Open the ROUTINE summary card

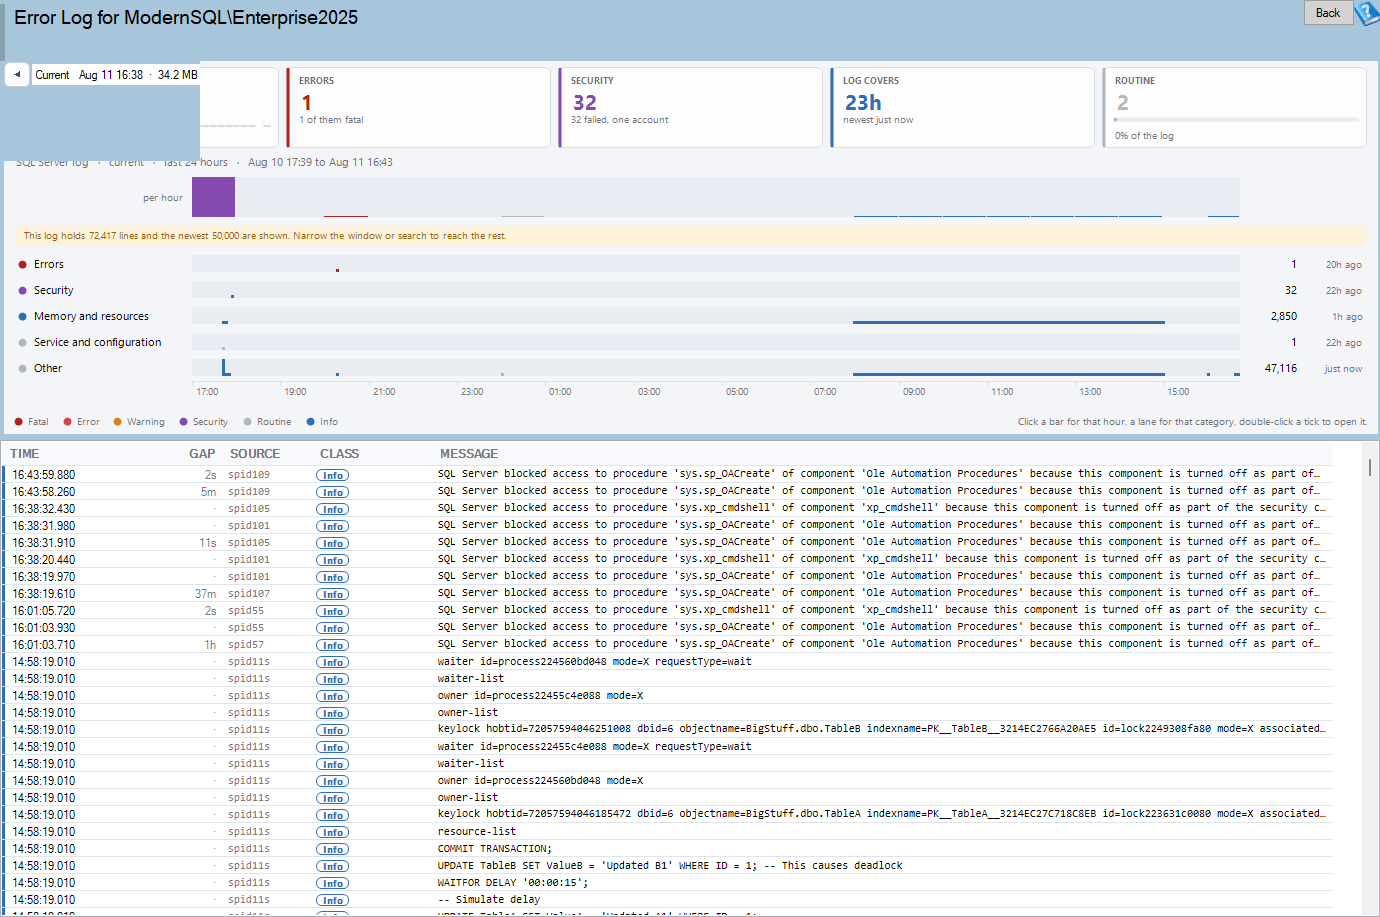coord(1234,108)
